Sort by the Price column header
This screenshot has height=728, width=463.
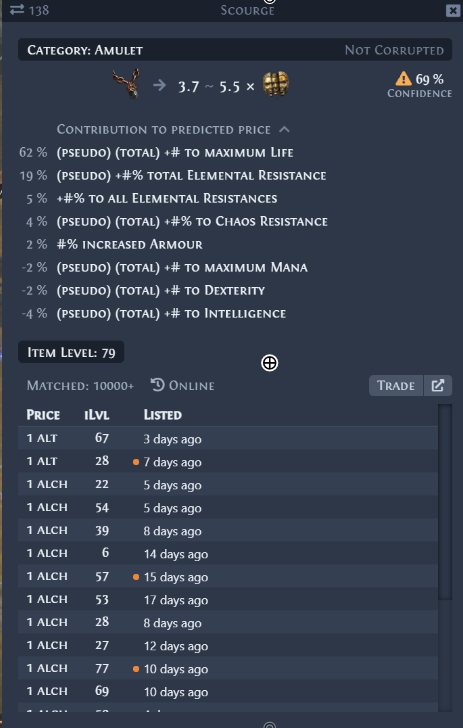tap(43, 415)
